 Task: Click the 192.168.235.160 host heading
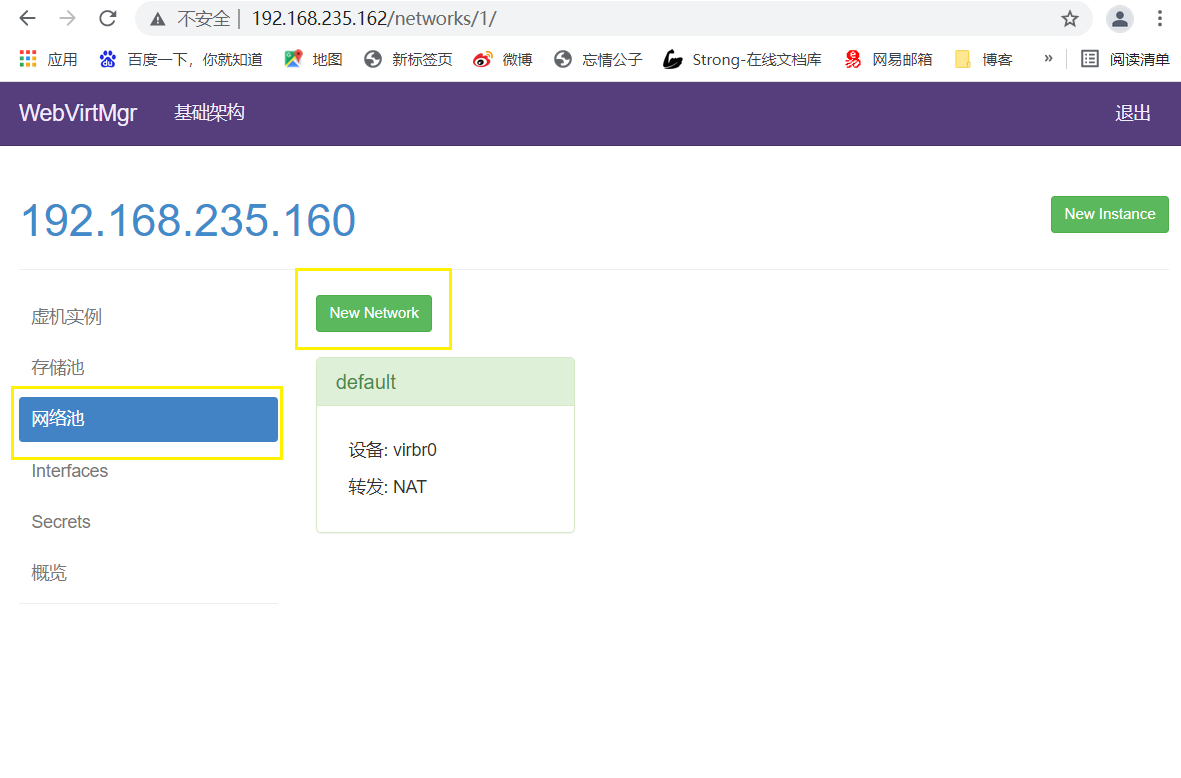[188, 220]
